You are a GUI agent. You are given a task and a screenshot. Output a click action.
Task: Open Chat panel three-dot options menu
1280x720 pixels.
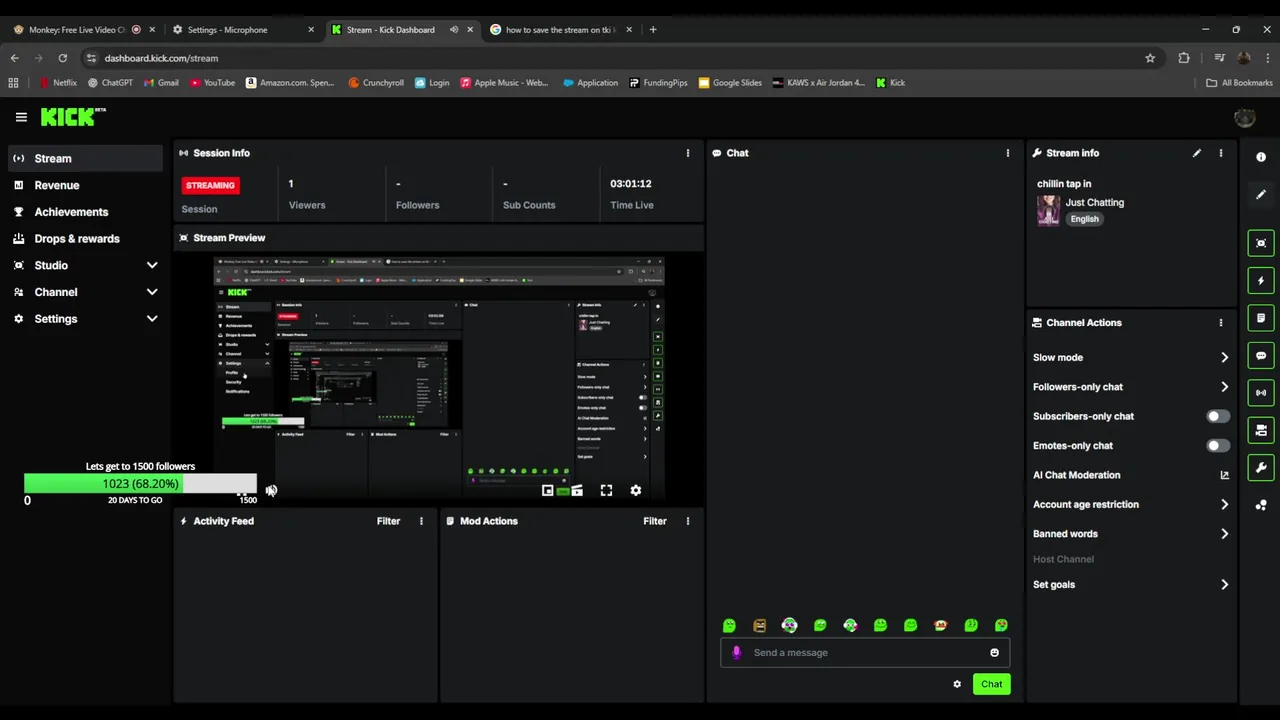click(1007, 153)
